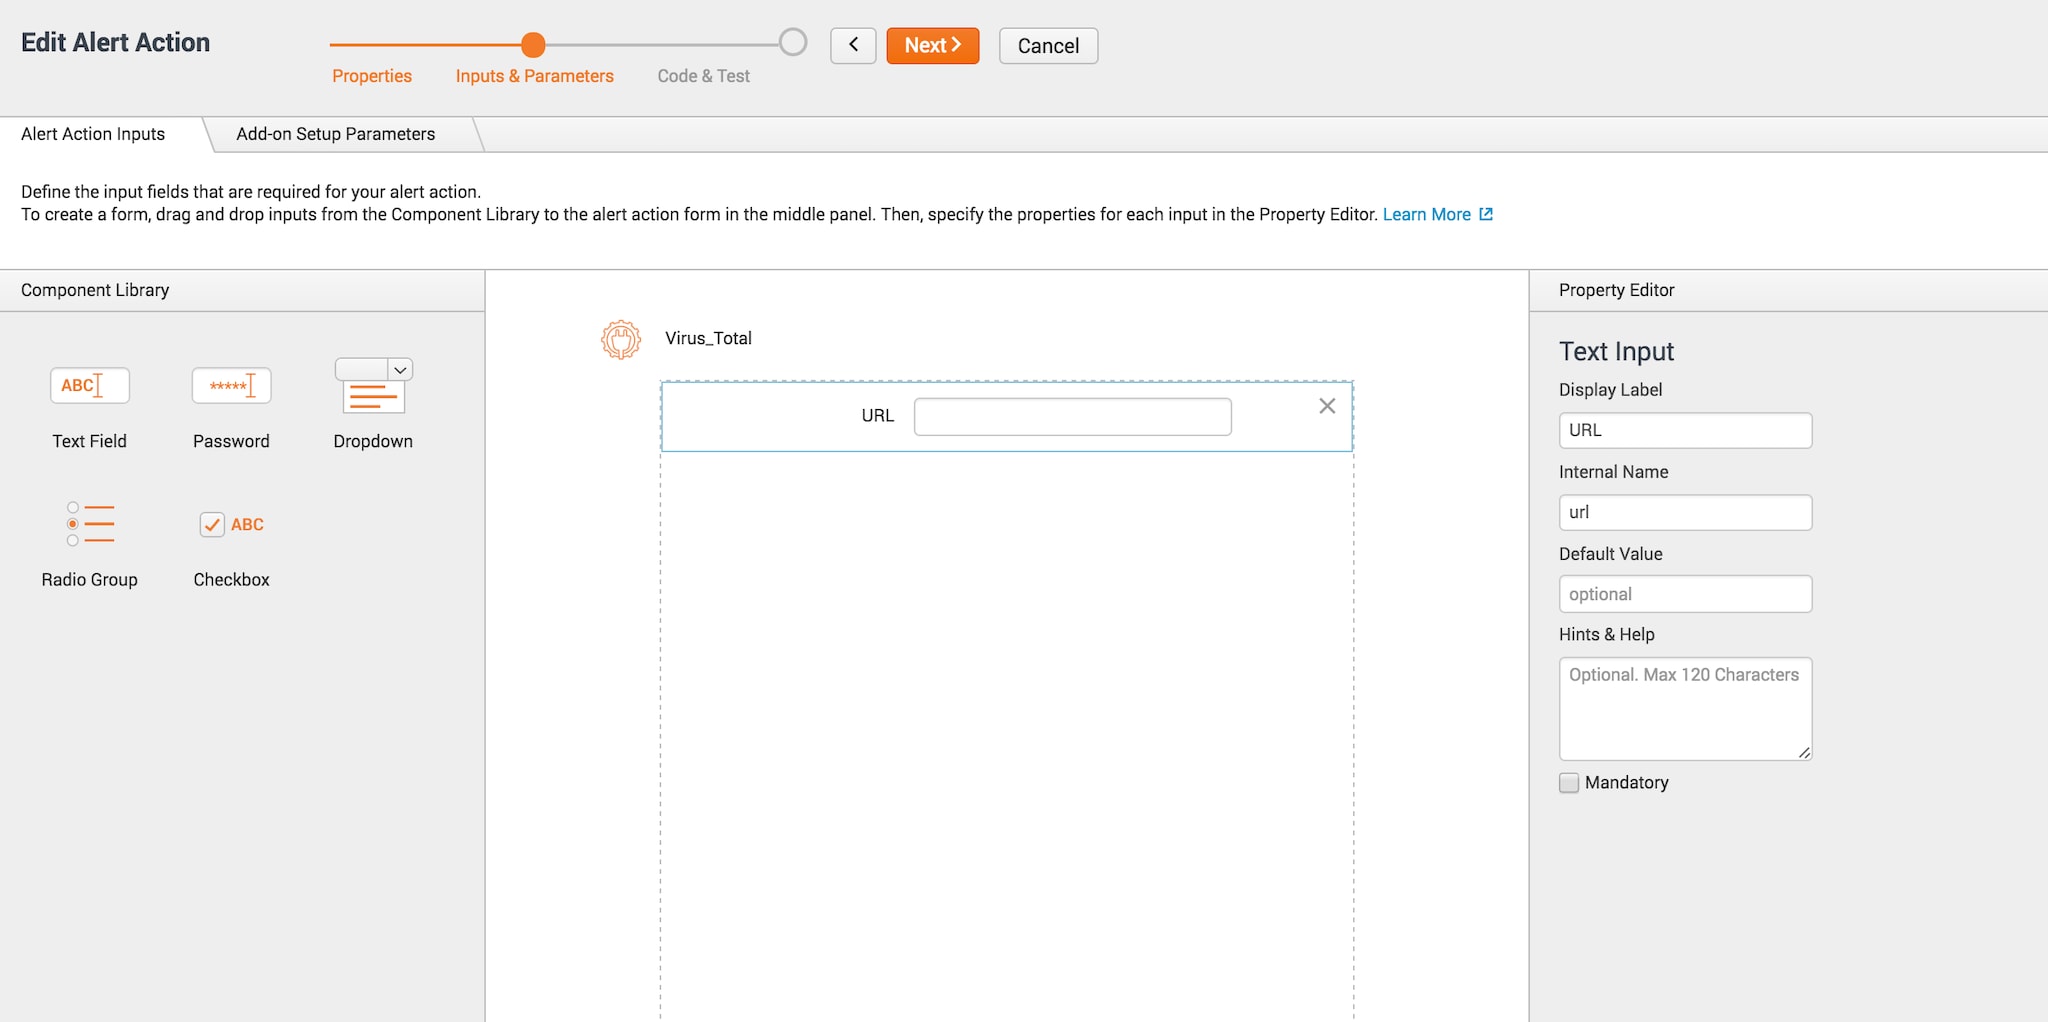Click the Default Value input field
Viewport: 2048px width, 1022px height.
tap(1685, 594)
